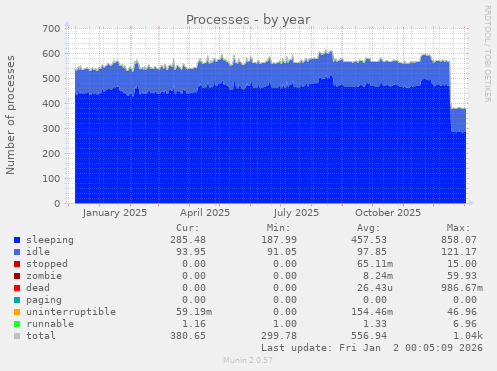
Task: Select the 'zombie' legend label
Action: (x=44, y=276)
